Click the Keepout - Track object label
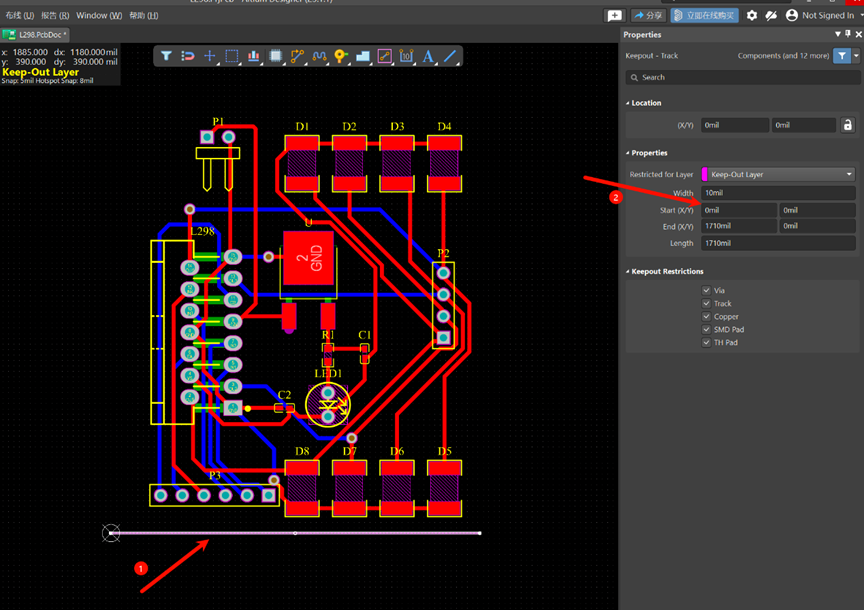The width and height of the screenshot is (864, 610). coord(652,56)
